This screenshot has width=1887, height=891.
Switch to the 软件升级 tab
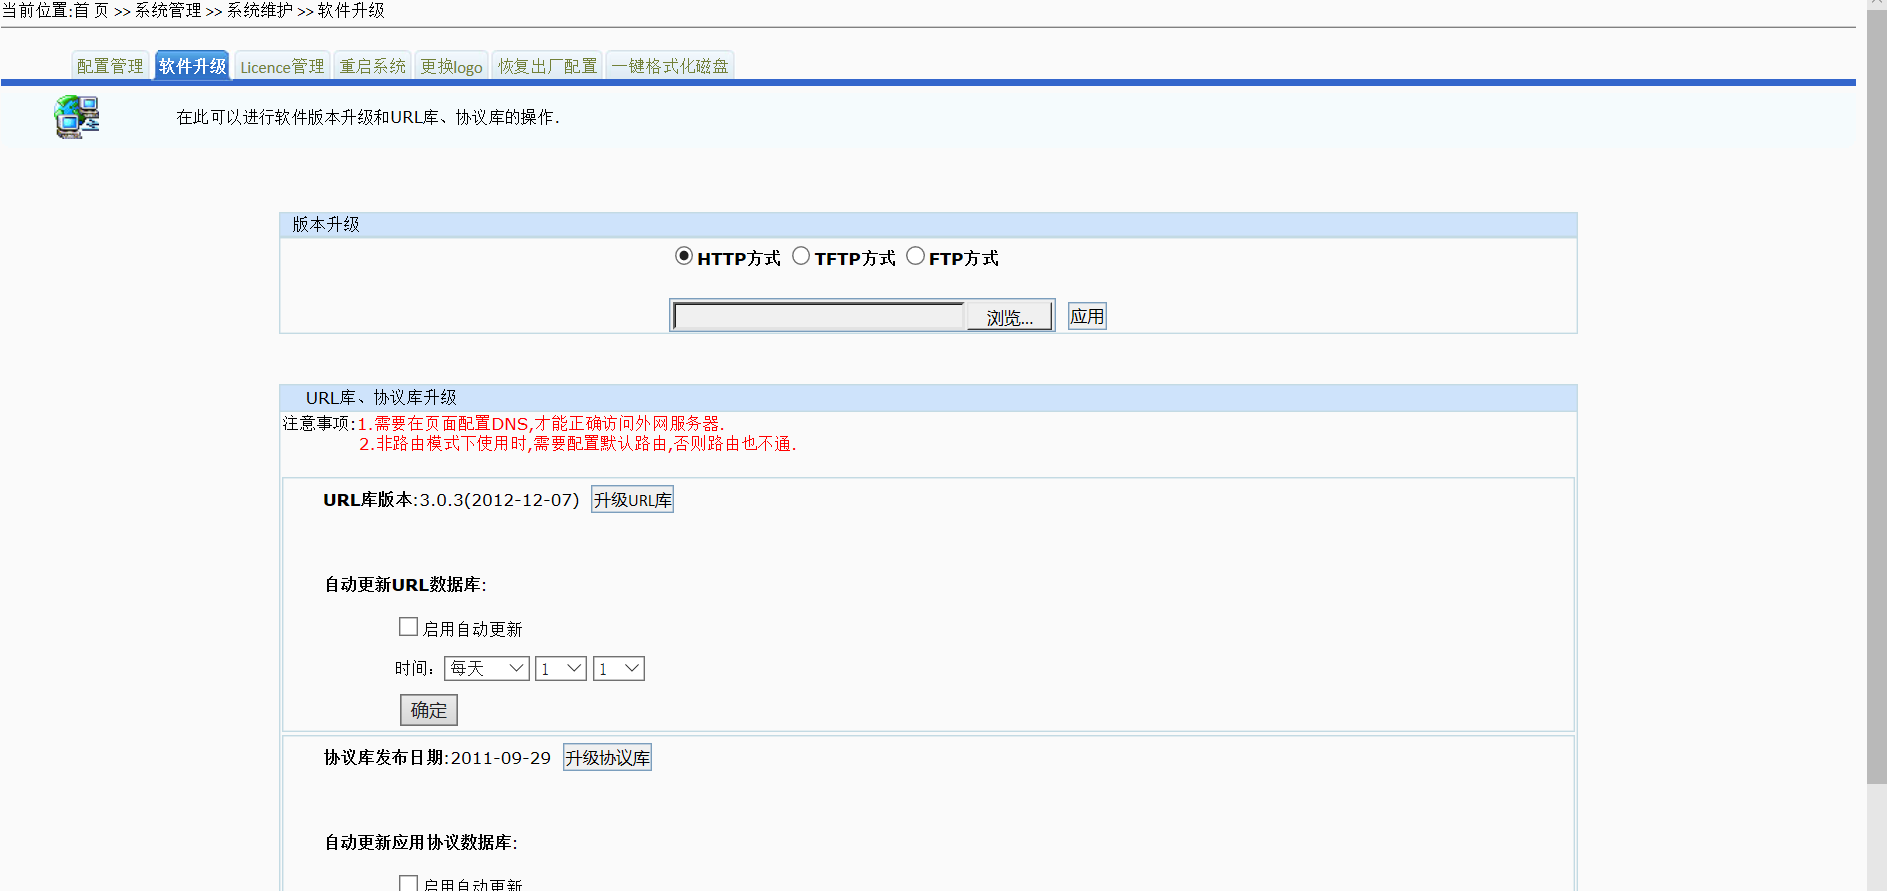point(192,66)
